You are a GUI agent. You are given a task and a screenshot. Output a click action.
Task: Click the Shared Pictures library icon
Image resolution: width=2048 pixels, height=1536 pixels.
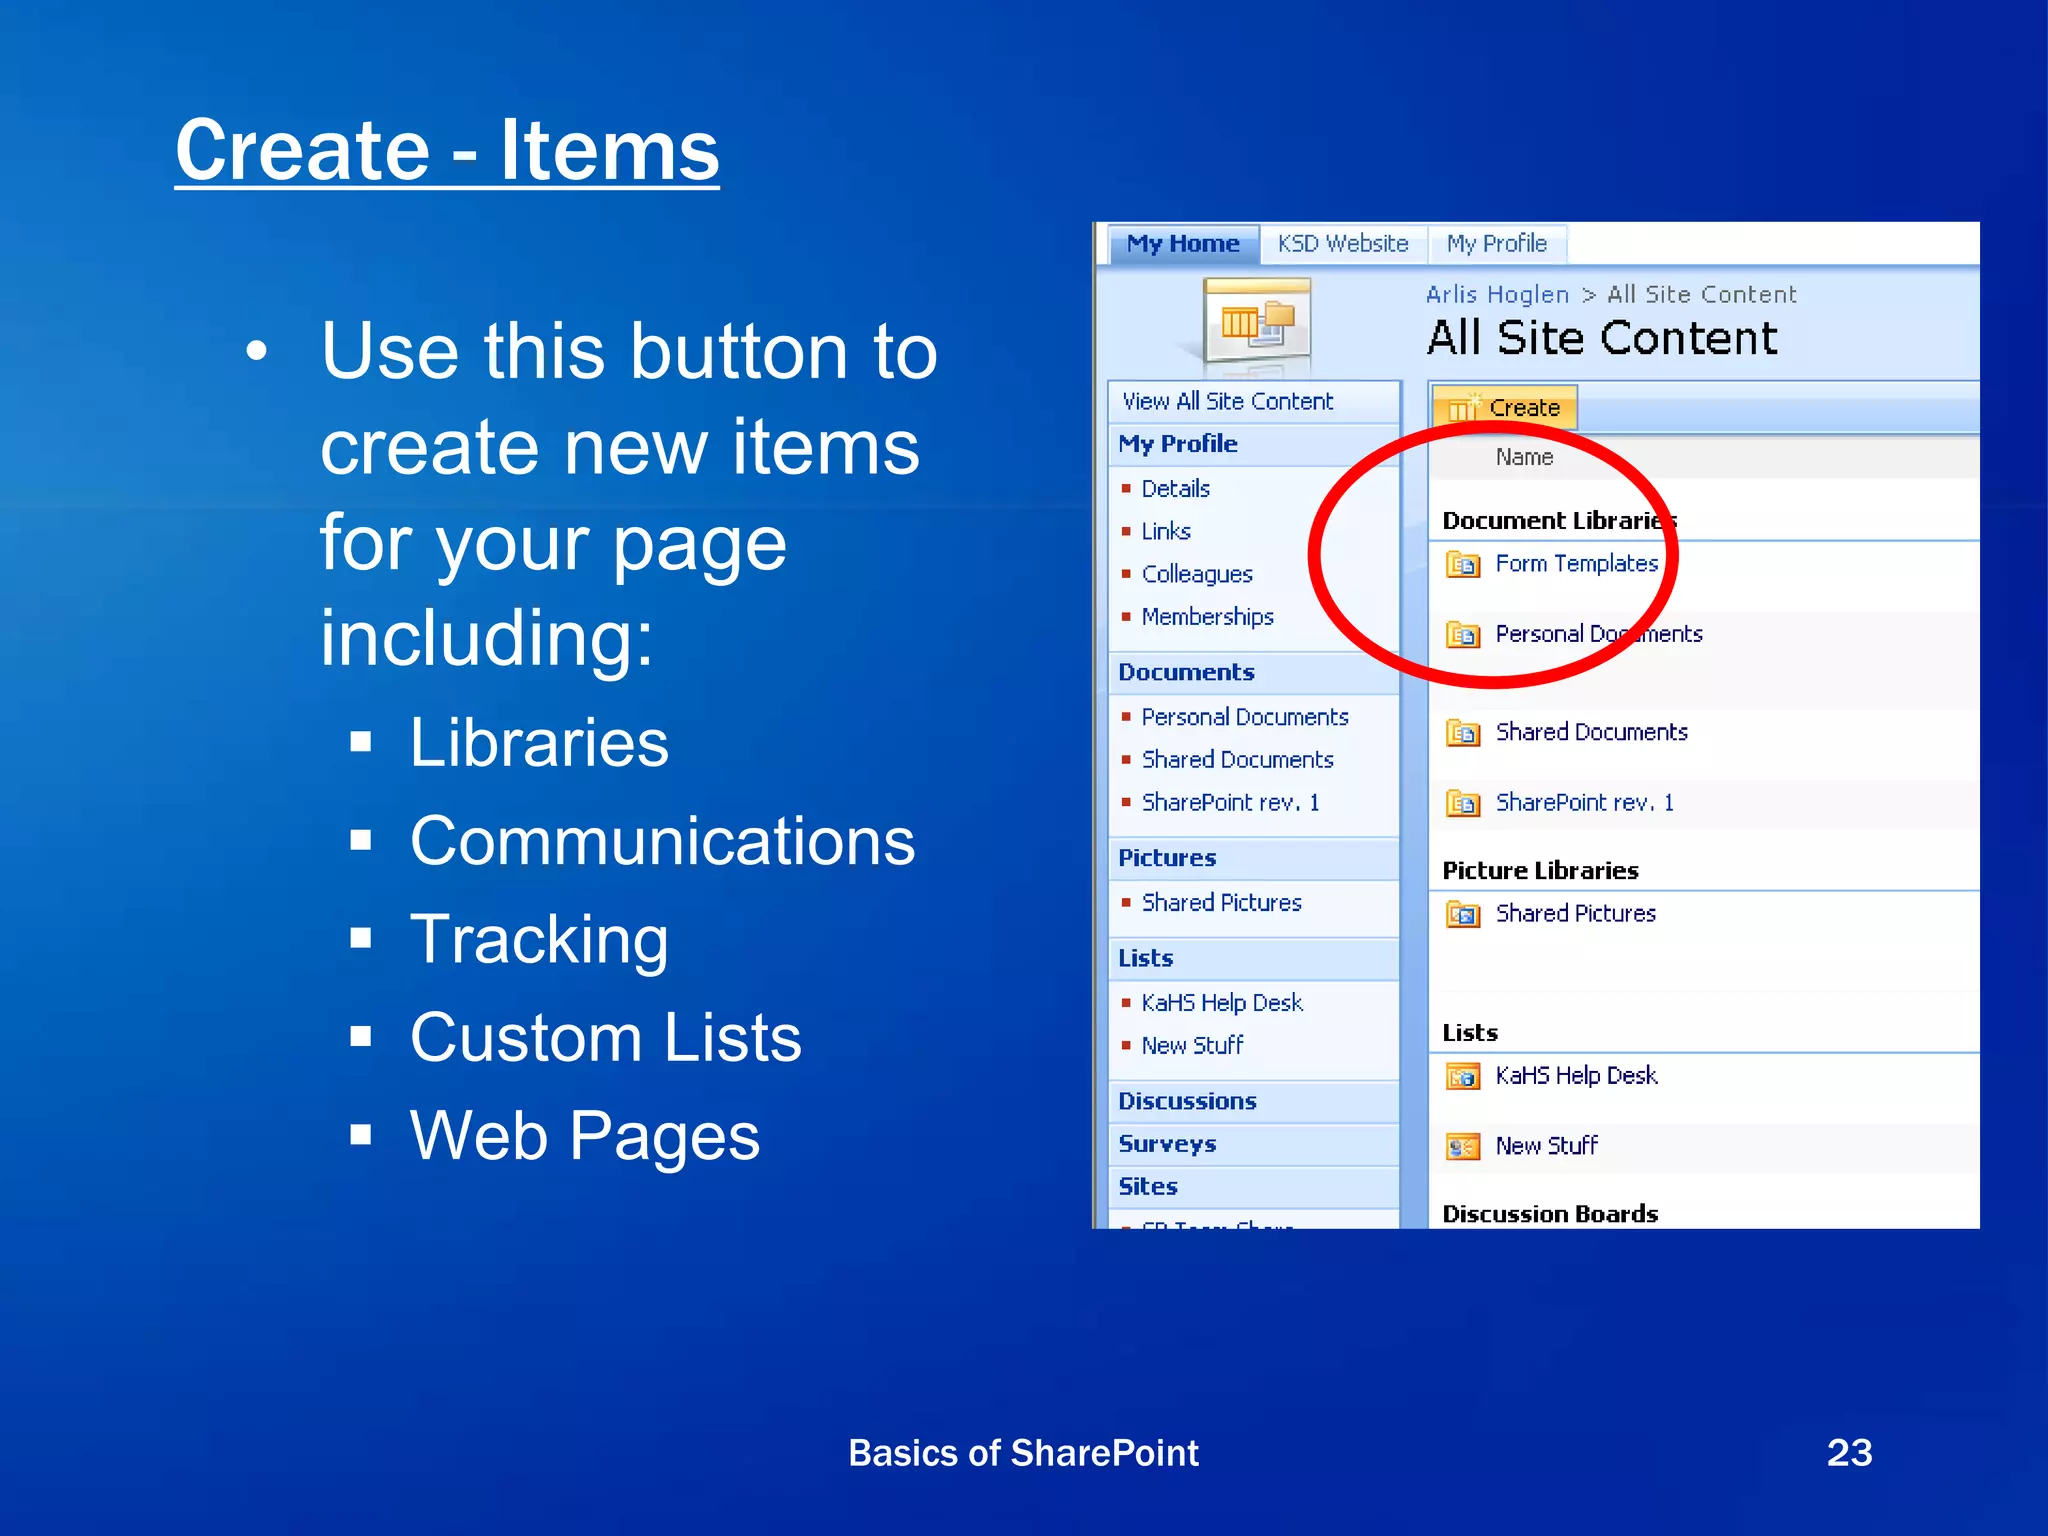[1463, 914]
